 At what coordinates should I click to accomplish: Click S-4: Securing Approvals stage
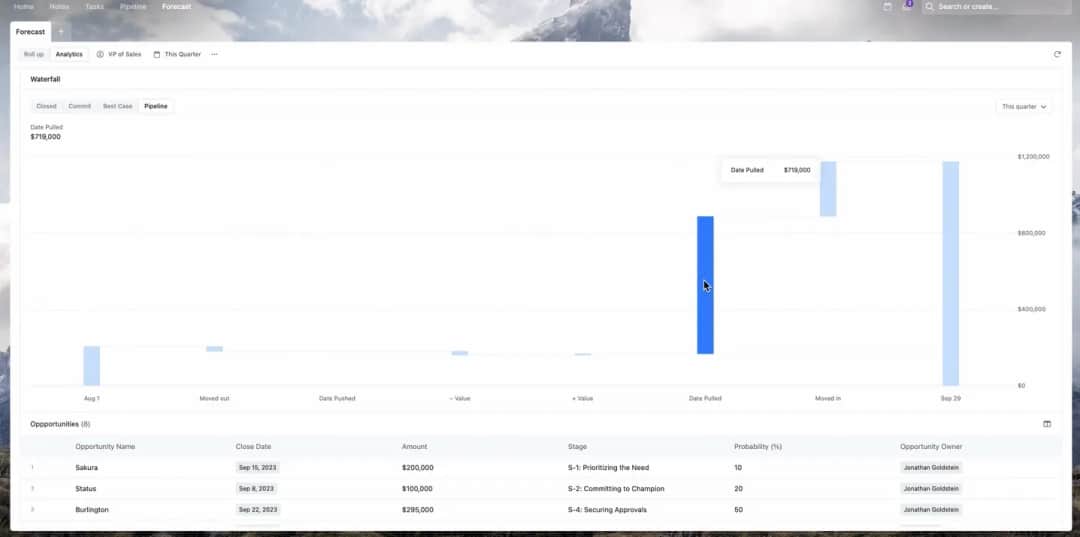coord(607,510)
